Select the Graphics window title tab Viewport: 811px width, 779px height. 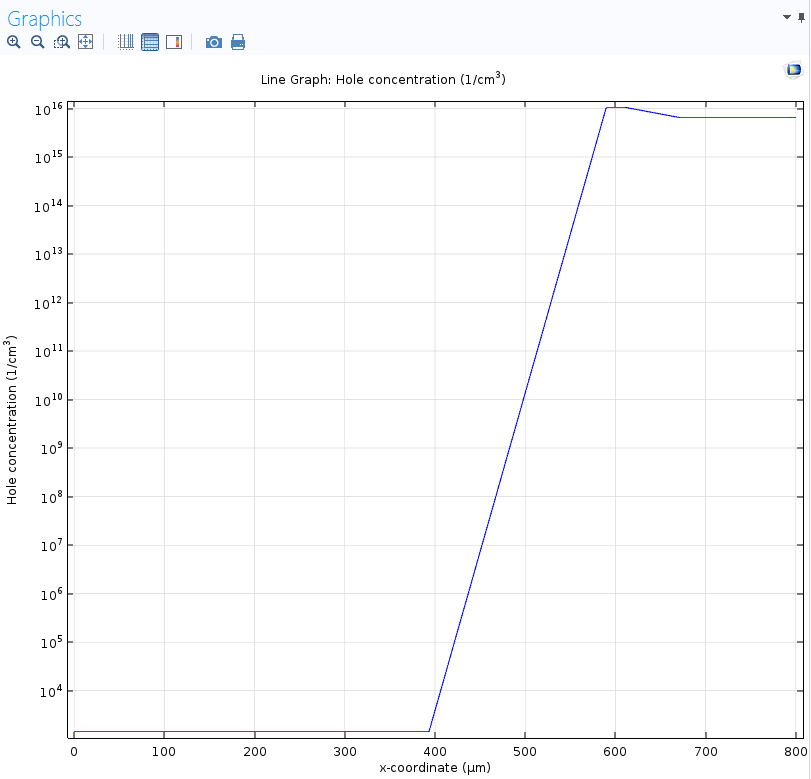pos(45,19)
